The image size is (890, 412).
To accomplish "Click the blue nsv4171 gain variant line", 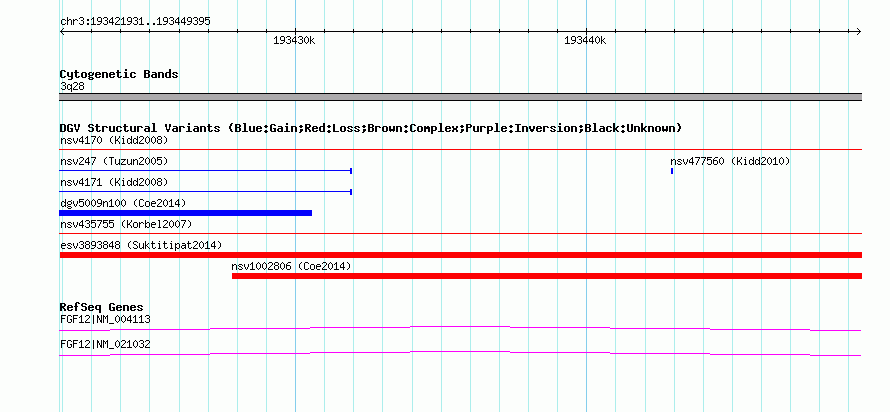I will pyautogui.click(x=205, y=192).
